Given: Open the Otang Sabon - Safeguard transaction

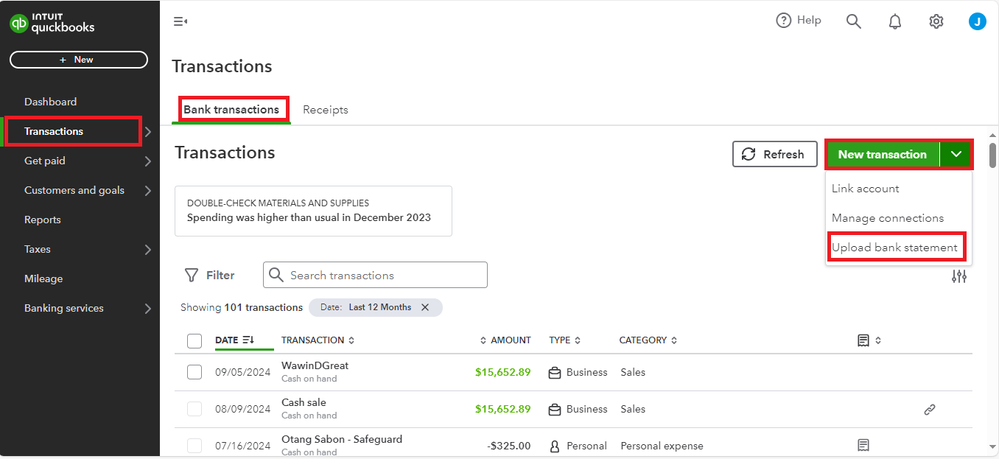Looking at the screenshot, I should (x=342, y=439).
